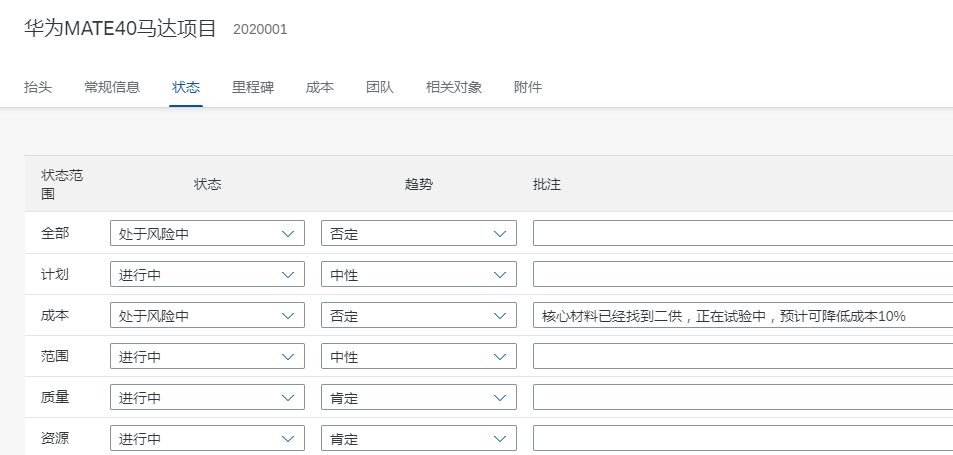Focus the 批注 field in 计划 row

pyautogui.click(x=743, y=275)
